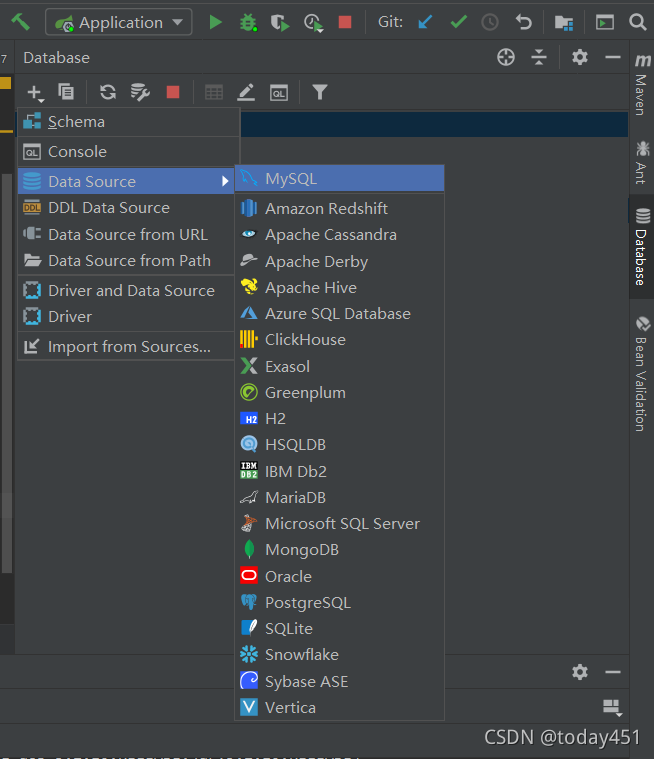
Task: Choose Data Source from Path
Action: pos(126,261)
